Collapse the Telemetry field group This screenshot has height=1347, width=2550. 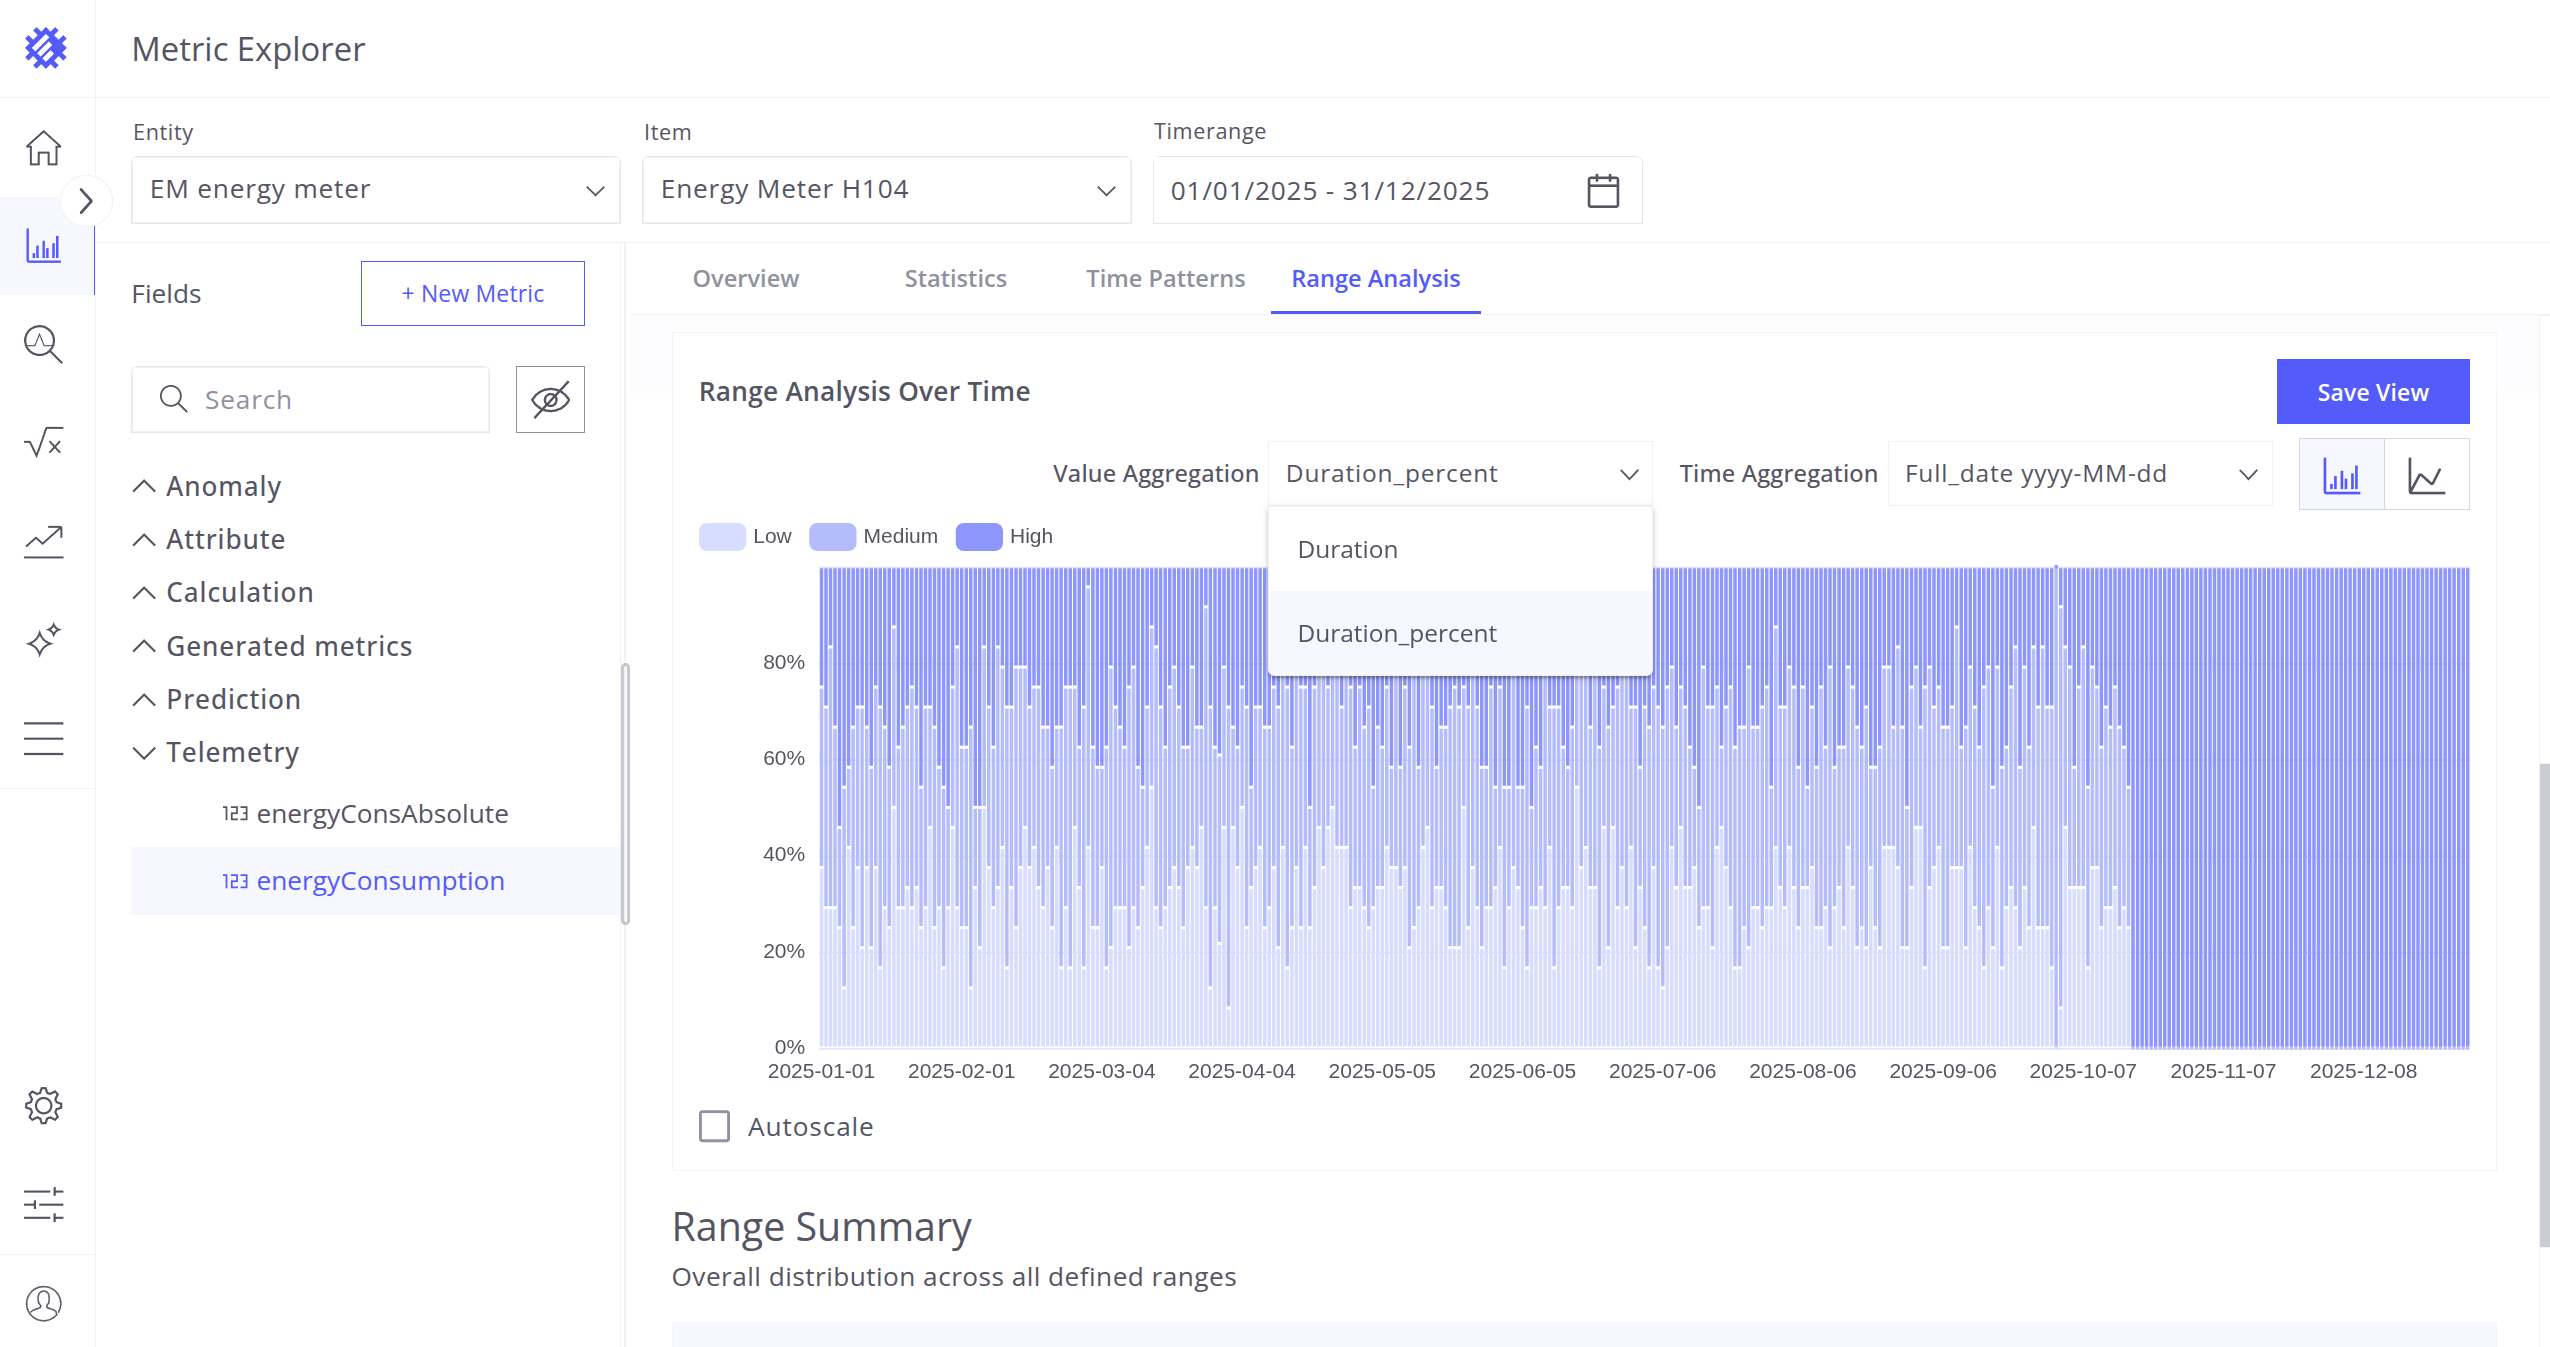click(x=144, y=752)
